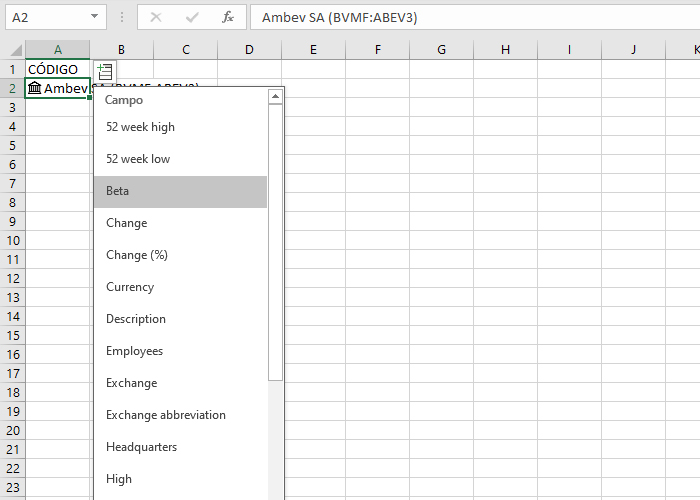Click the Select All corner triangle
Screen dimensions: 700x500
click(x=16, y=50)
